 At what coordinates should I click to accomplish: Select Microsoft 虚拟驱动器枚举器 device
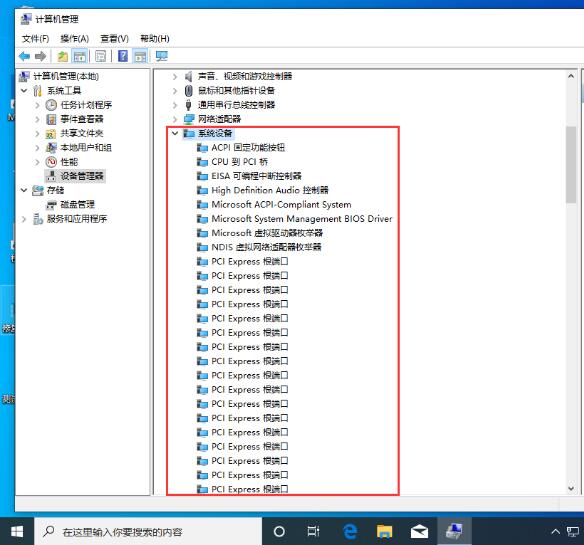267,233
